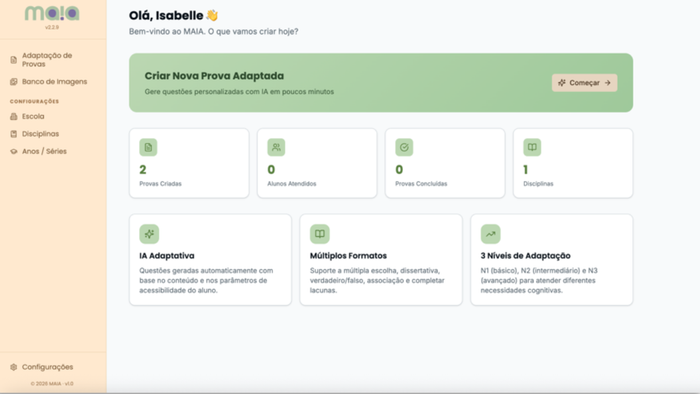Click the Múltiplos Formatos heading
Image resolution: width=700 pixels, height=394 pixels.
coord(348,256)
